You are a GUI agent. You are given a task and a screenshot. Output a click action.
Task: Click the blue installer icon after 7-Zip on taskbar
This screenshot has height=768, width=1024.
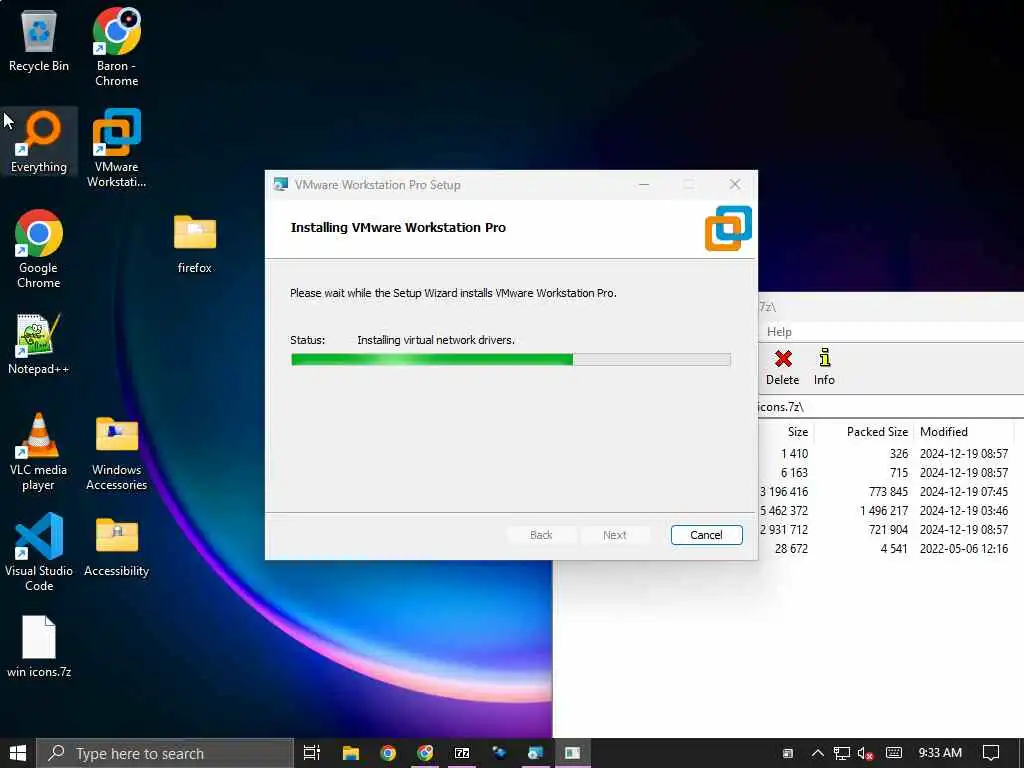point(499,753)
